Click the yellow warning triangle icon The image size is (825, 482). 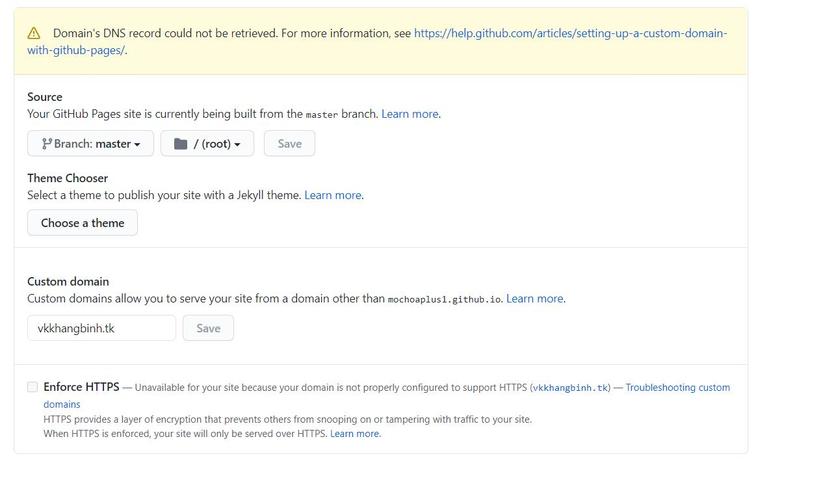(x=34, y=33)
